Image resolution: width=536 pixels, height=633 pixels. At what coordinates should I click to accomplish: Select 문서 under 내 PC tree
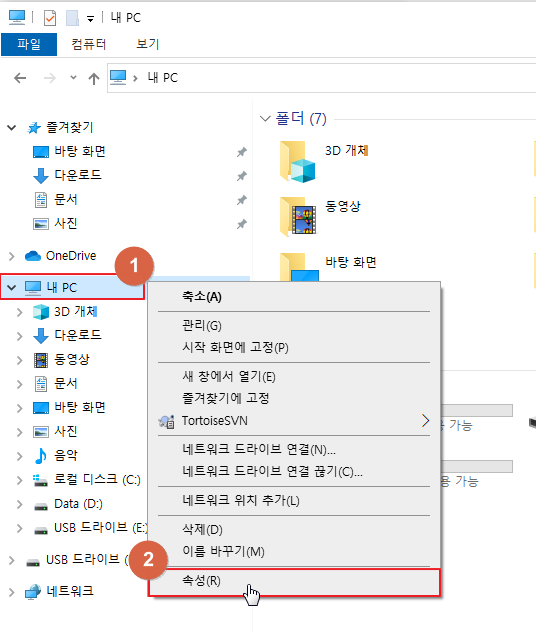click(x=66, y=384)
